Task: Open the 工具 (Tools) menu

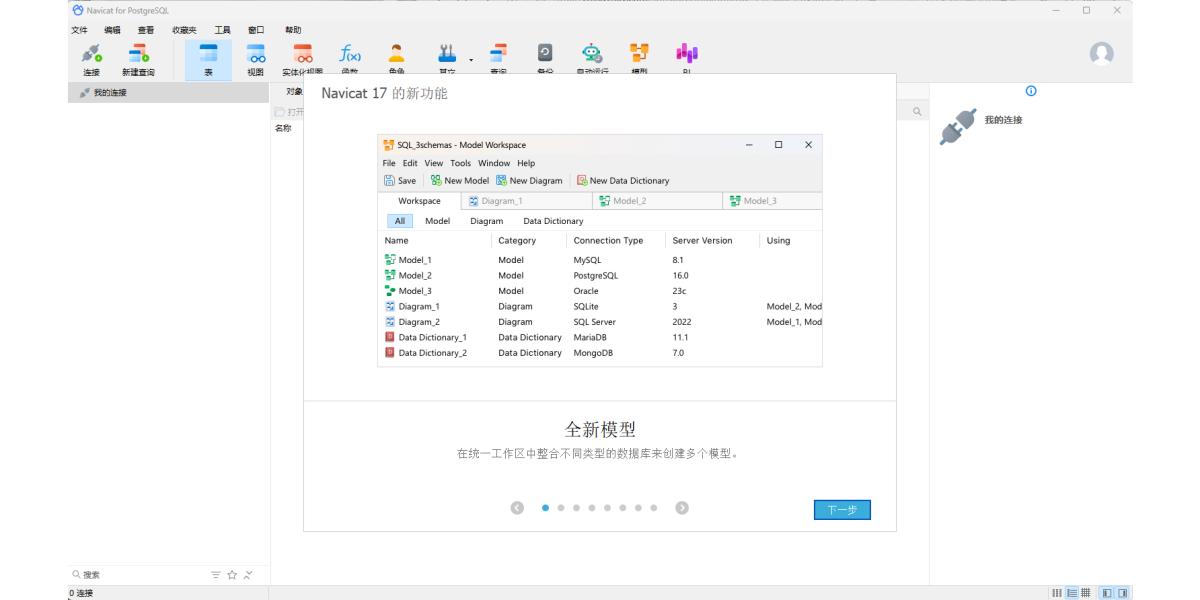Action: pyautogui.click(x=222, y=30)
